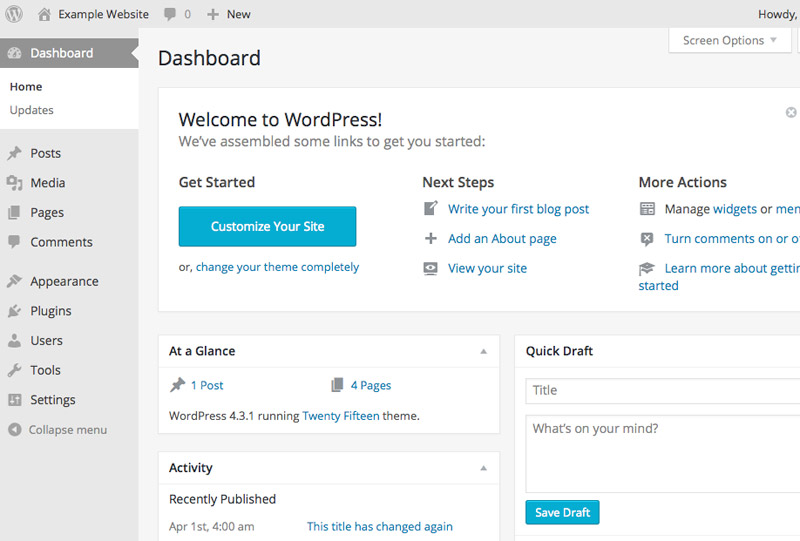
Task: Click the plus icon next to New
Action: coord(213,14)
